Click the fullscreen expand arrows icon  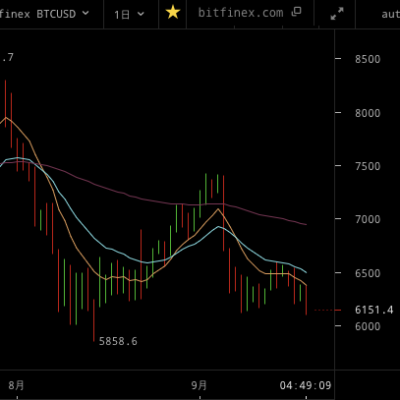[x=337, y=14]
